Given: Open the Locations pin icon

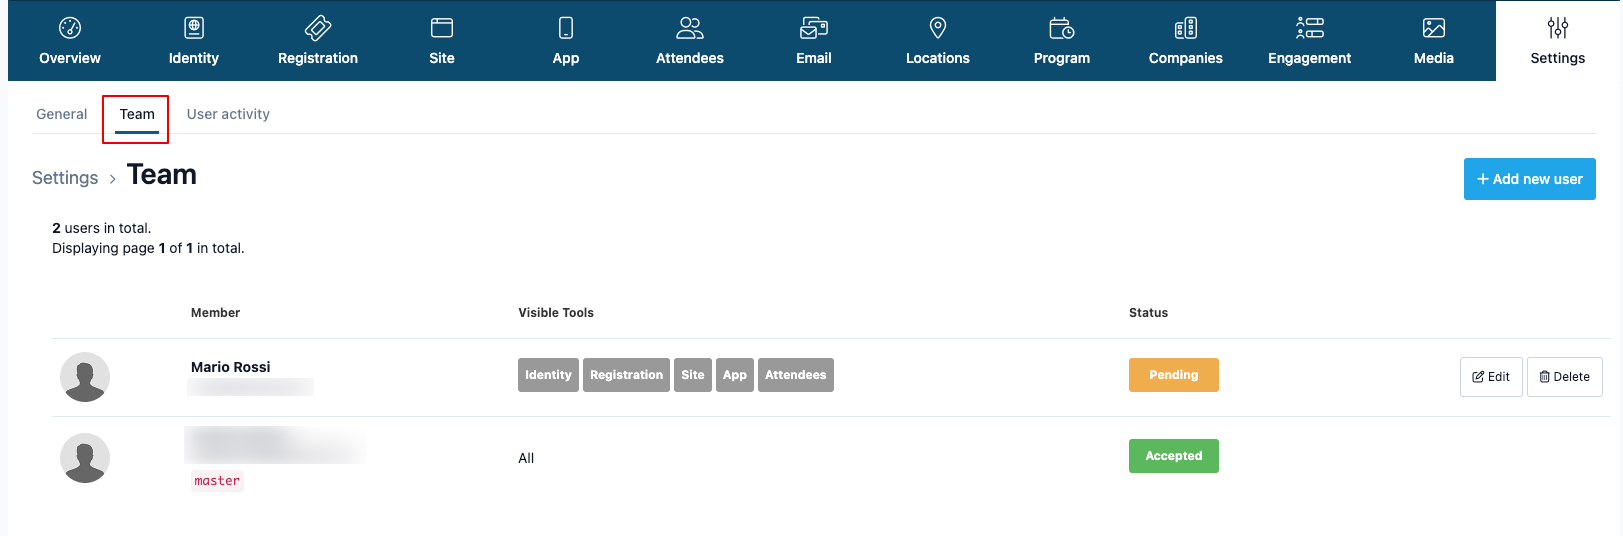Looking at the screenshot, I should point(938,28).
